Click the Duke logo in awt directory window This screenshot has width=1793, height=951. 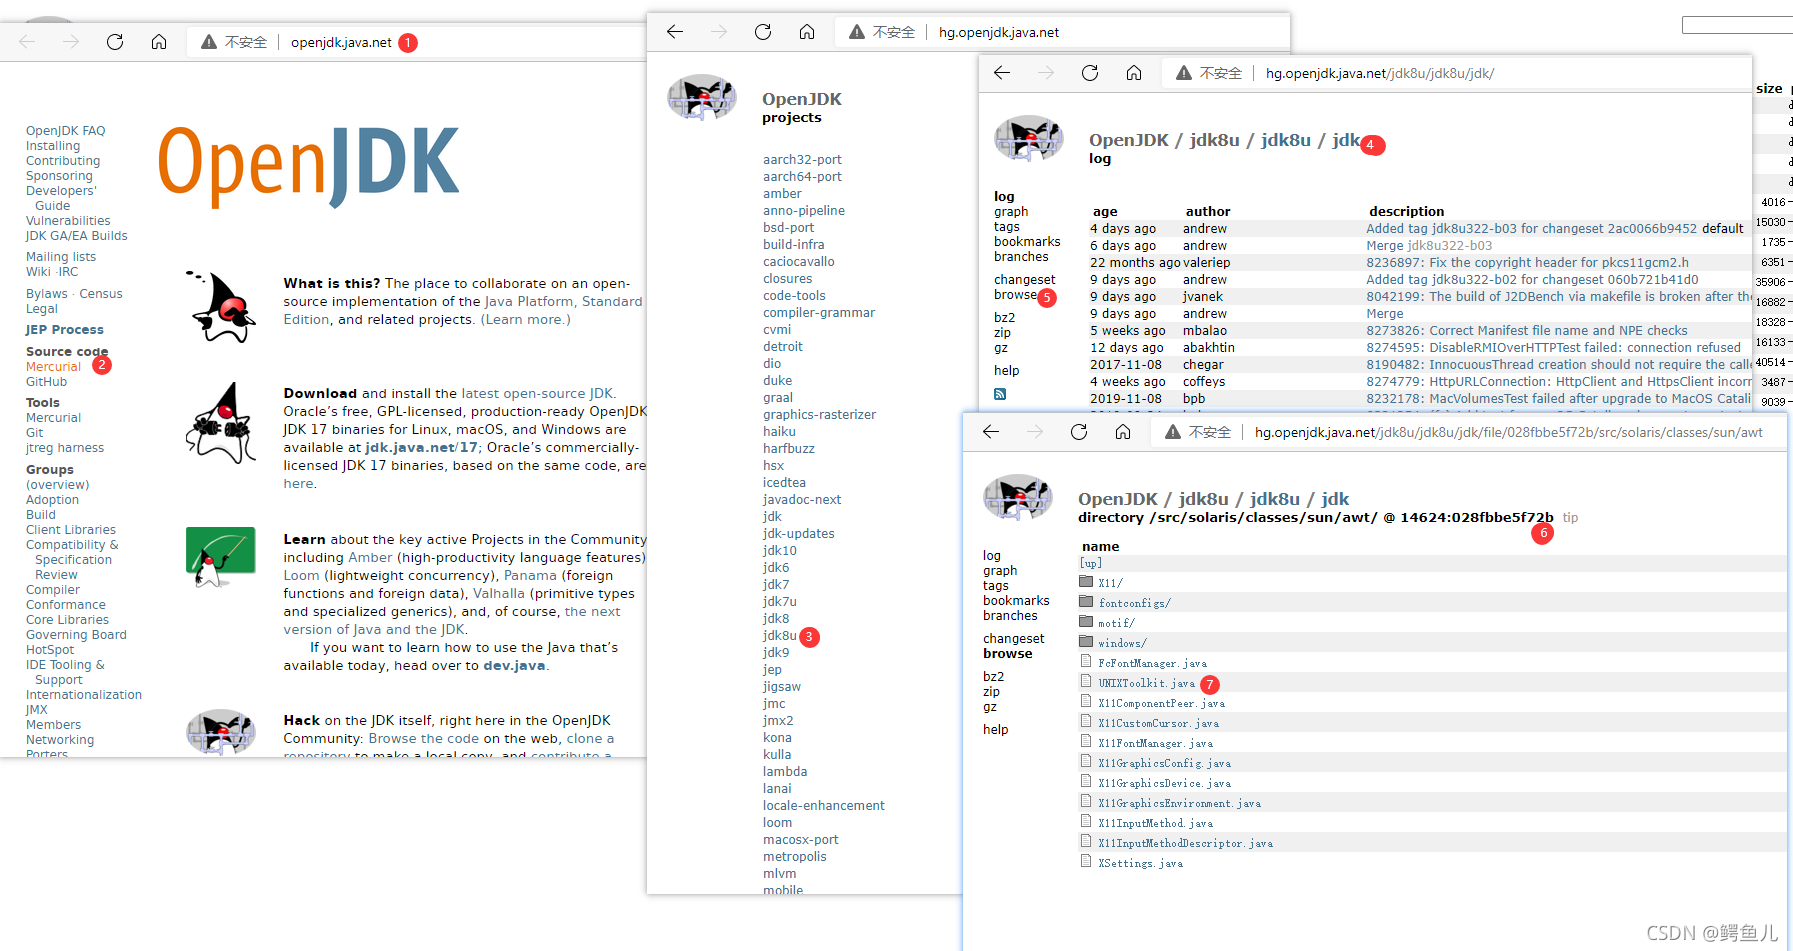pos(1018,498)
